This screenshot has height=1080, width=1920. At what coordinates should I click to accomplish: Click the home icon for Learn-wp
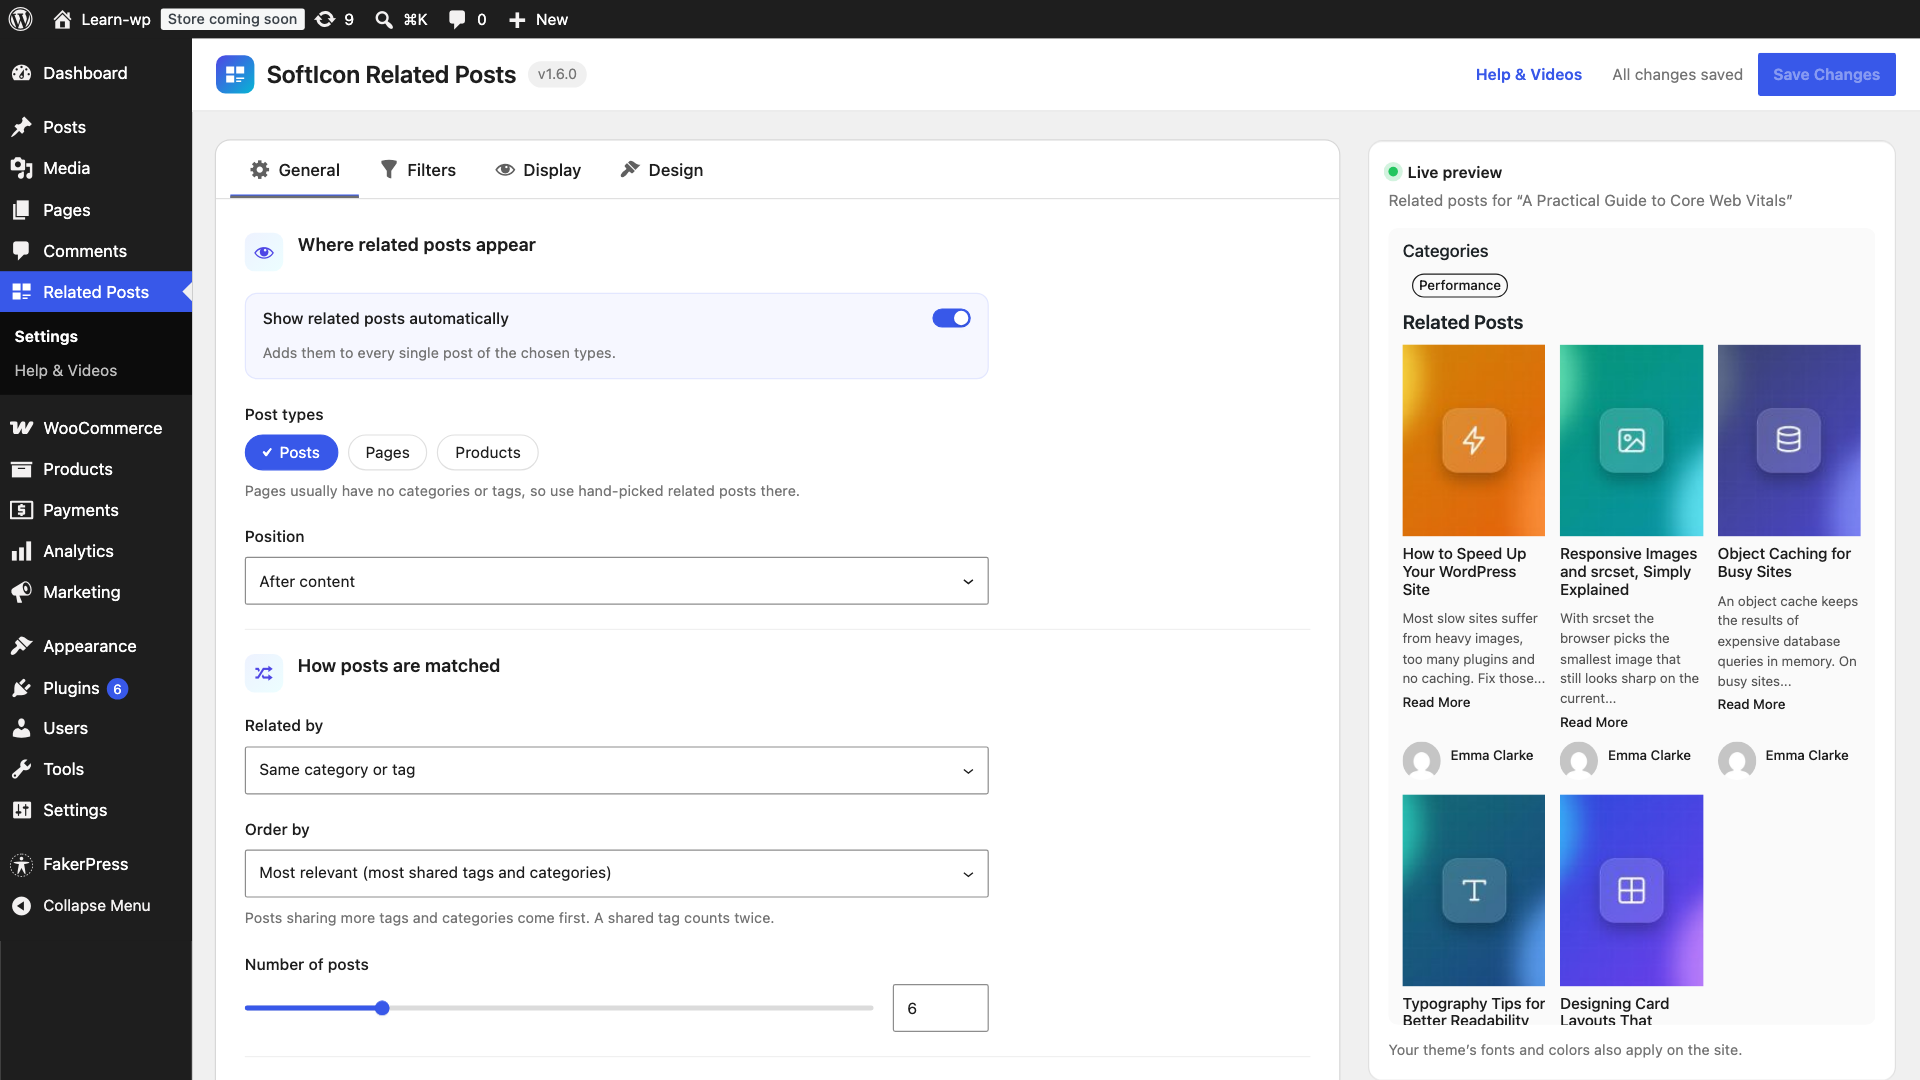62,19
